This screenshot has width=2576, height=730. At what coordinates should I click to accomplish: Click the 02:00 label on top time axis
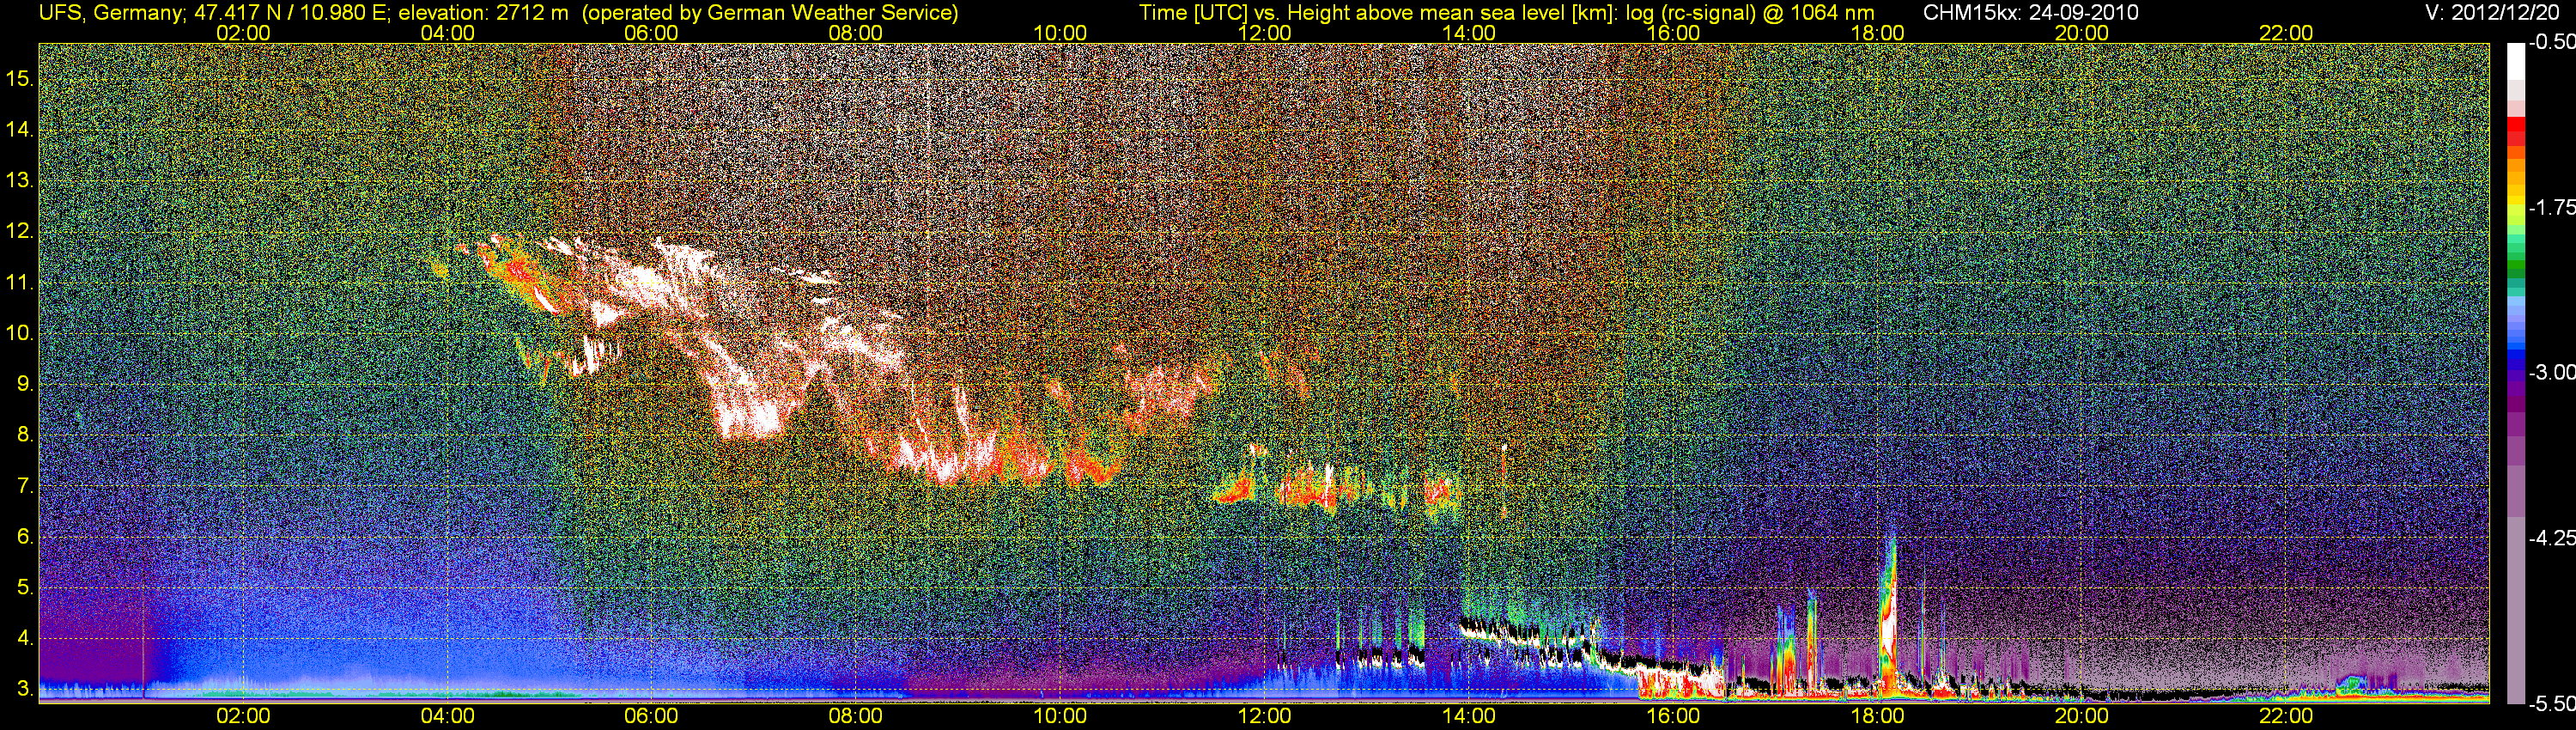(243, 33)
